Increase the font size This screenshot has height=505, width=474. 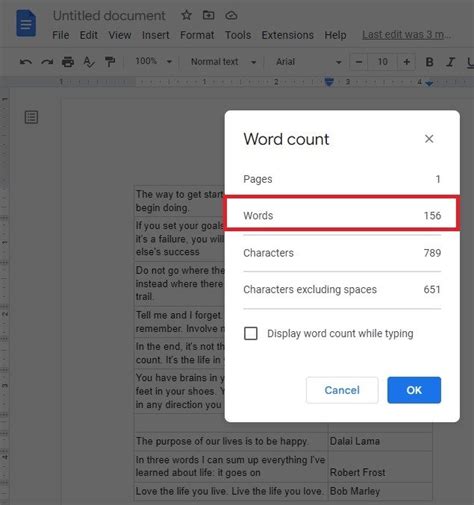406,62
